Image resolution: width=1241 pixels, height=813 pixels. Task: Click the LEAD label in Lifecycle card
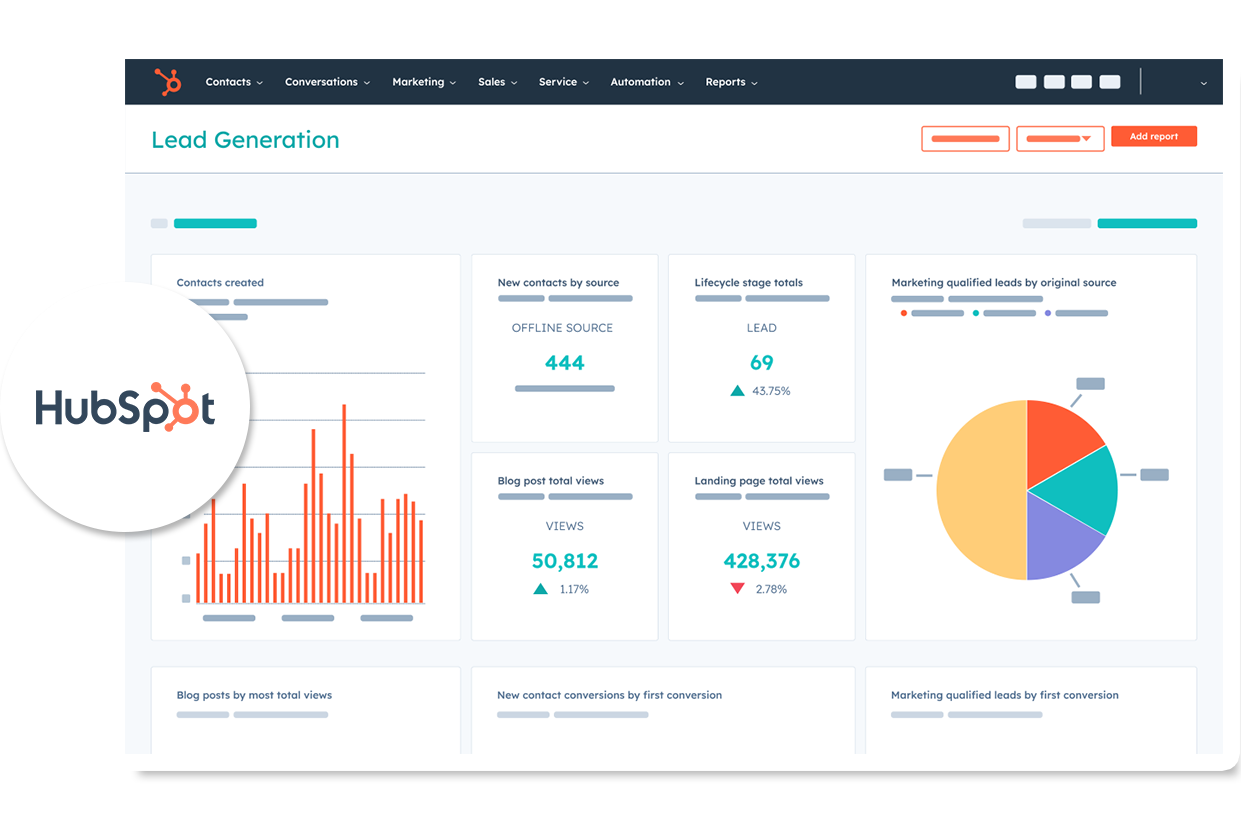[x=761, y=328]
